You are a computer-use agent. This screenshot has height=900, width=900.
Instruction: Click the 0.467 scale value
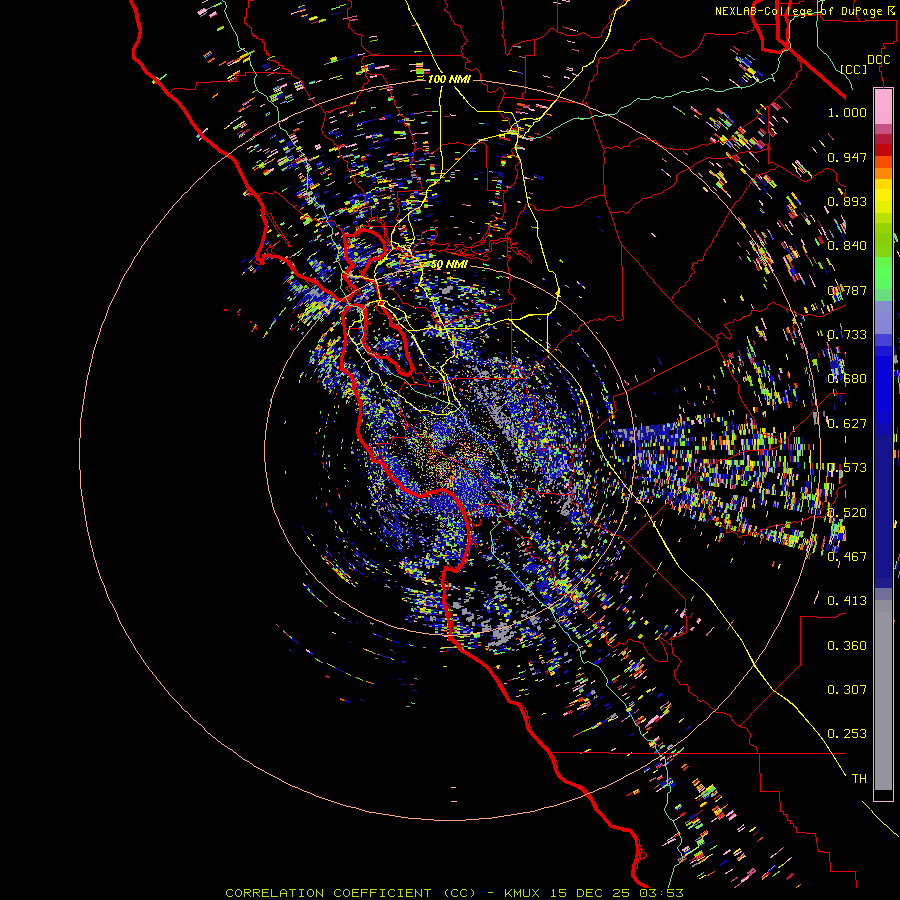pyautogui.click(x=847, y=557)
